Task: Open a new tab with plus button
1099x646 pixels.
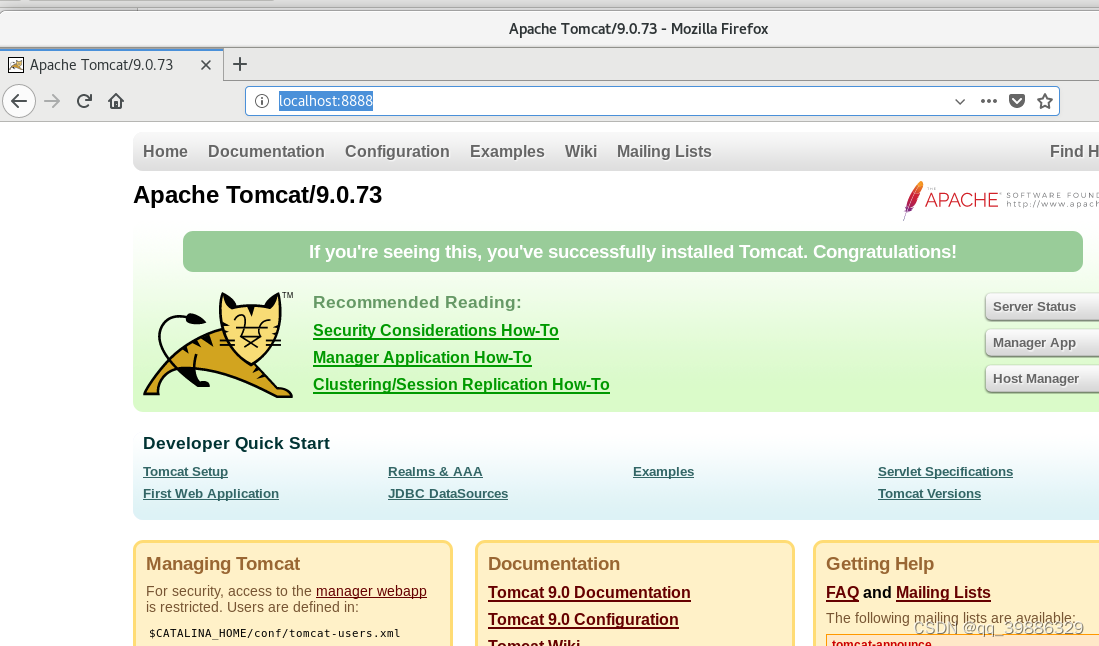Action: point(240,64)
